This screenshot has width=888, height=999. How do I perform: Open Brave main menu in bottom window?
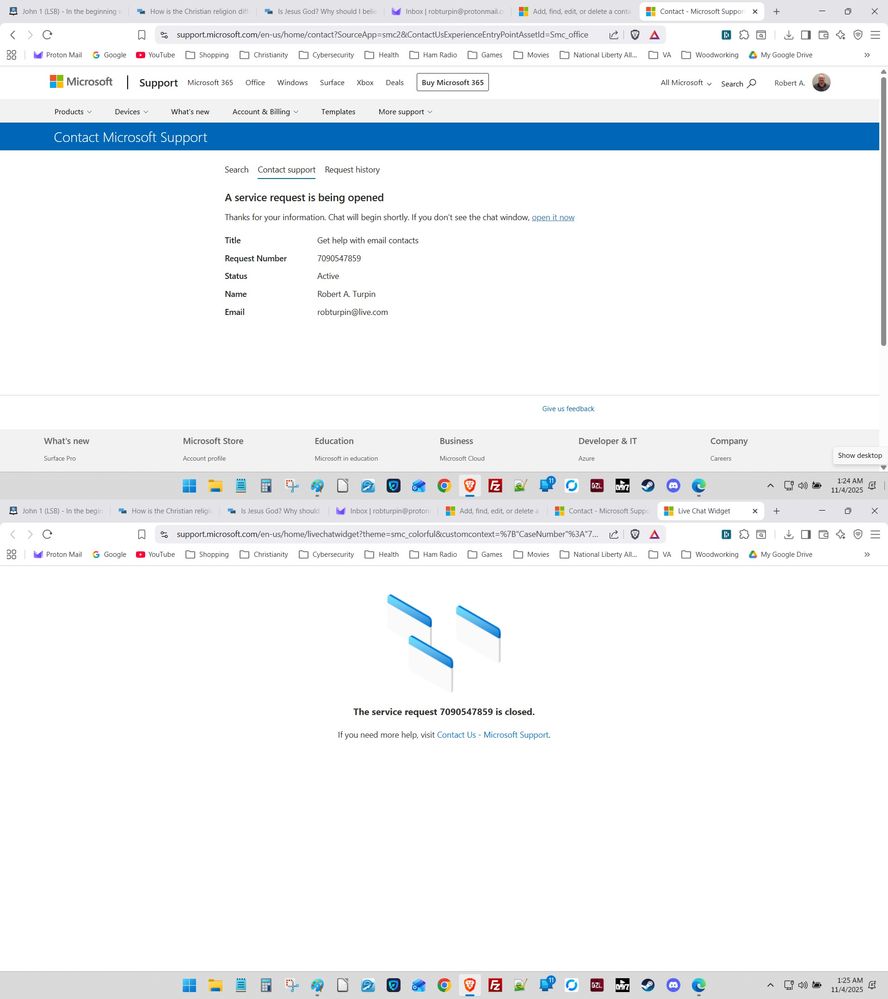coord(875,535)
